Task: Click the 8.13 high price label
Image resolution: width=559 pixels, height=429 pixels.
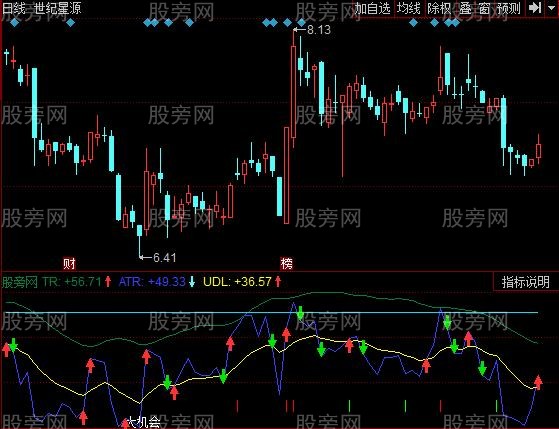Action: click(319, 30)
